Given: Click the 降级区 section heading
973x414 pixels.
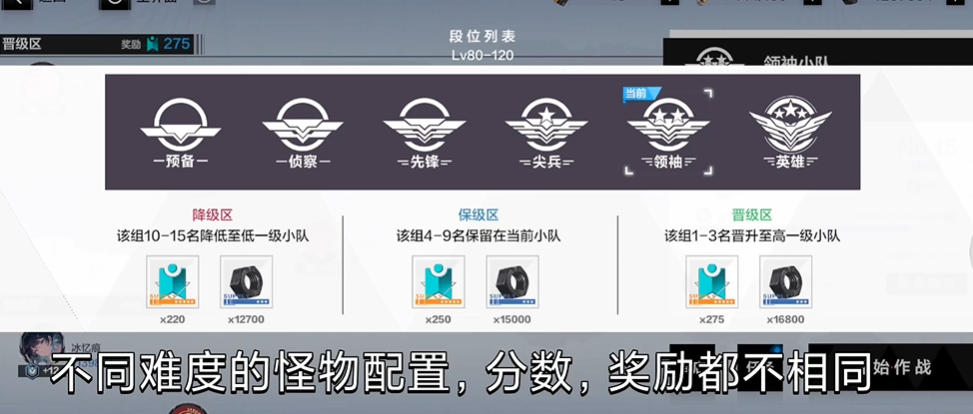Looking at the screenshot, I should [212, 215].
